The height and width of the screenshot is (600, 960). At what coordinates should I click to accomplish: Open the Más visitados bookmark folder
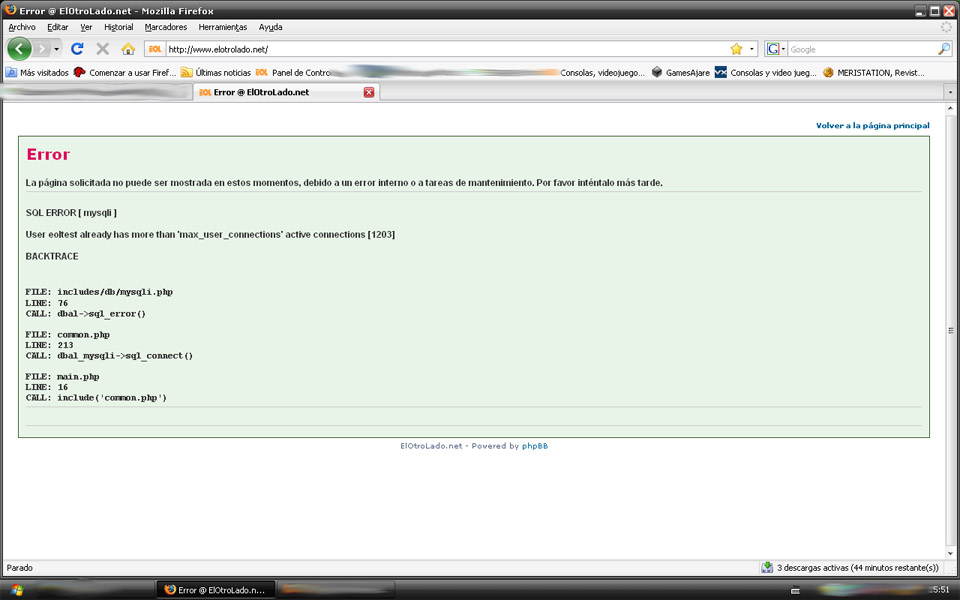point(37,72)
